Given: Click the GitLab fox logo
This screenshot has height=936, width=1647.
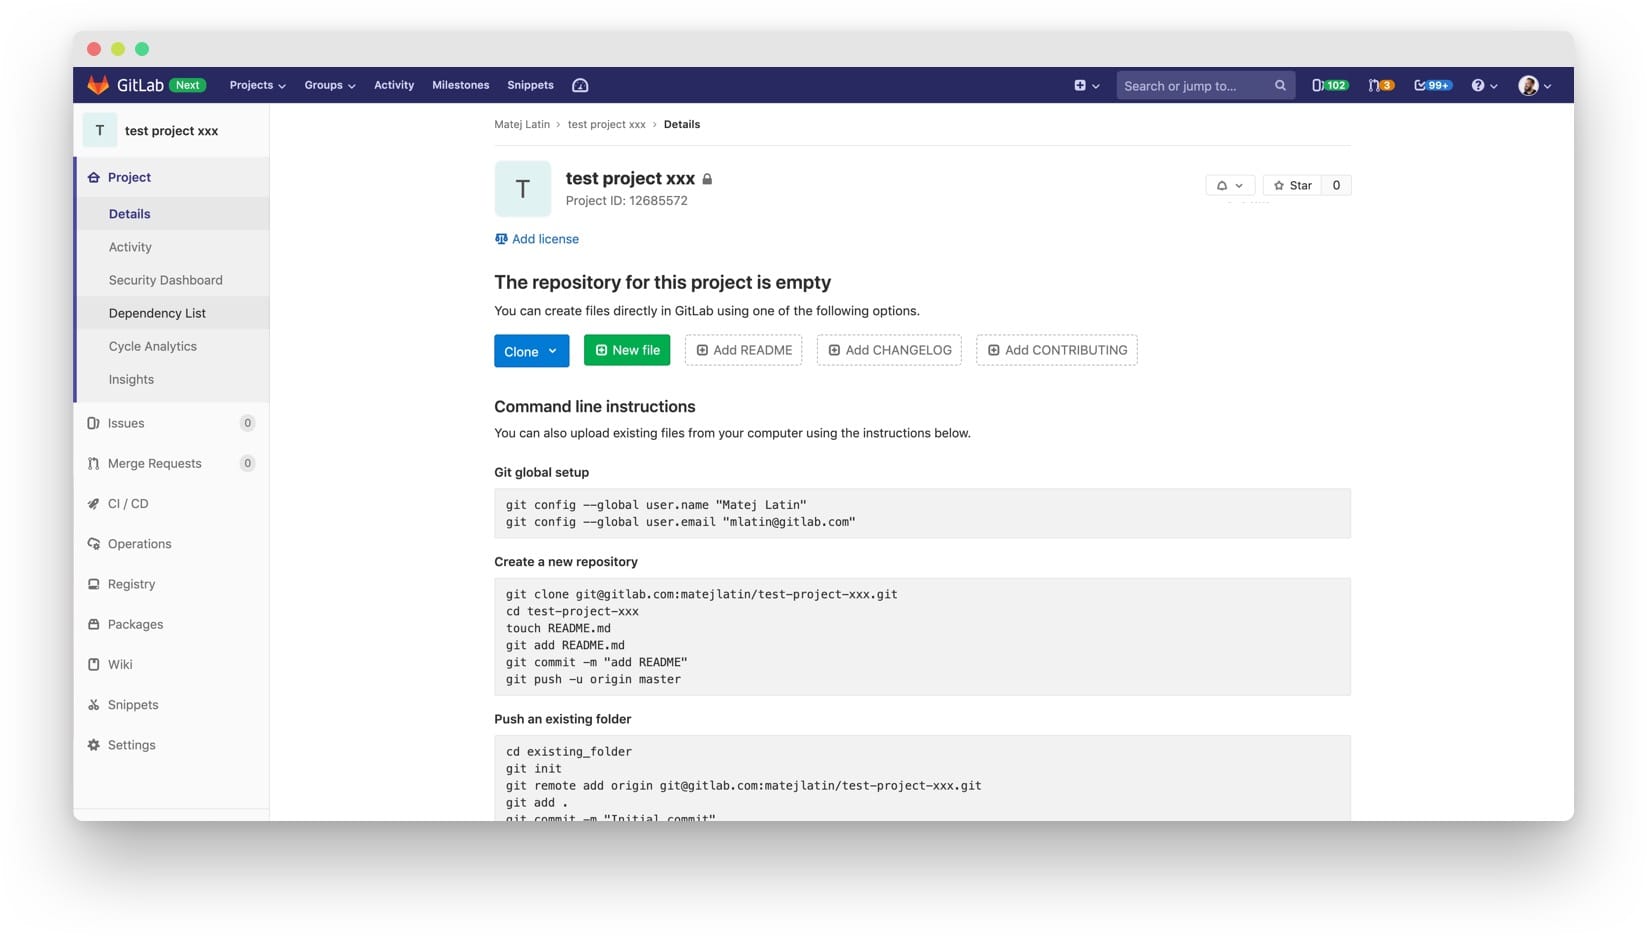Looking at the screenshot, I should 98,85.
